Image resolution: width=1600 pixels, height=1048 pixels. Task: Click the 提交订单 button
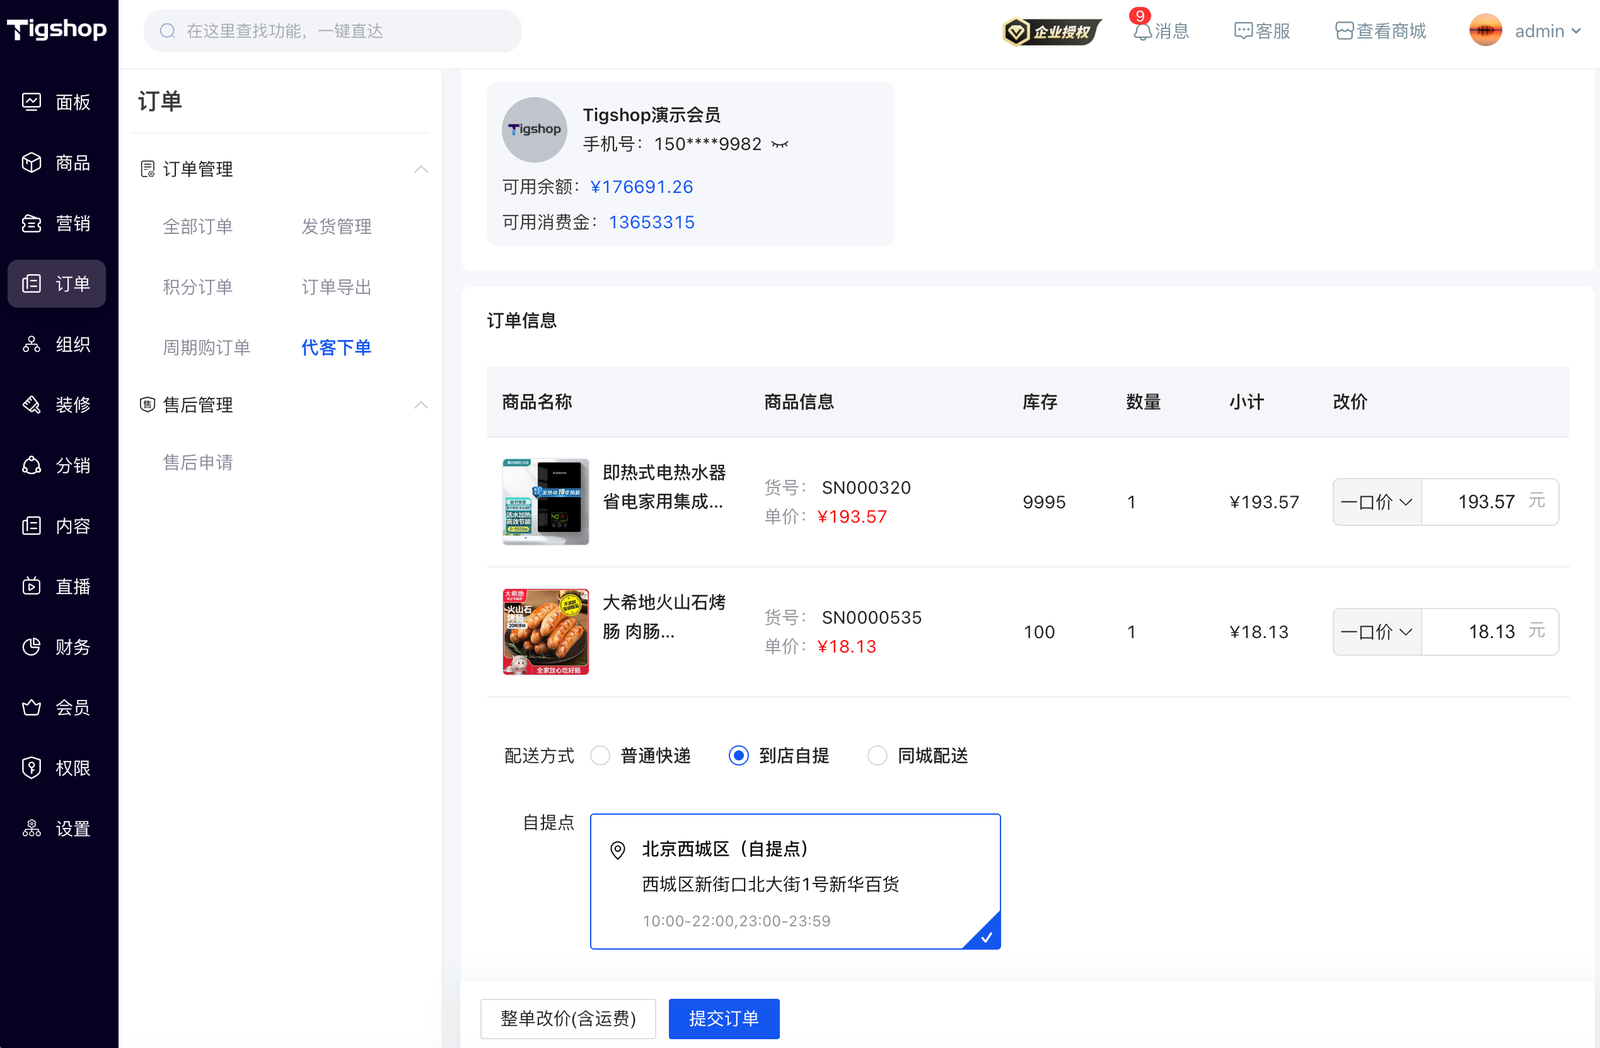click(x=723, y=1019)
